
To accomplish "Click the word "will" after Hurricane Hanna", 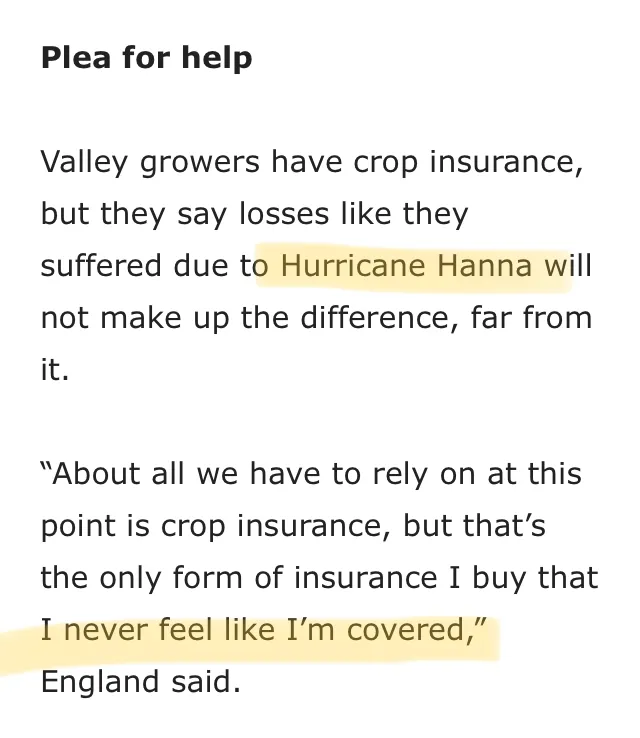I will [x=568, y=265].
